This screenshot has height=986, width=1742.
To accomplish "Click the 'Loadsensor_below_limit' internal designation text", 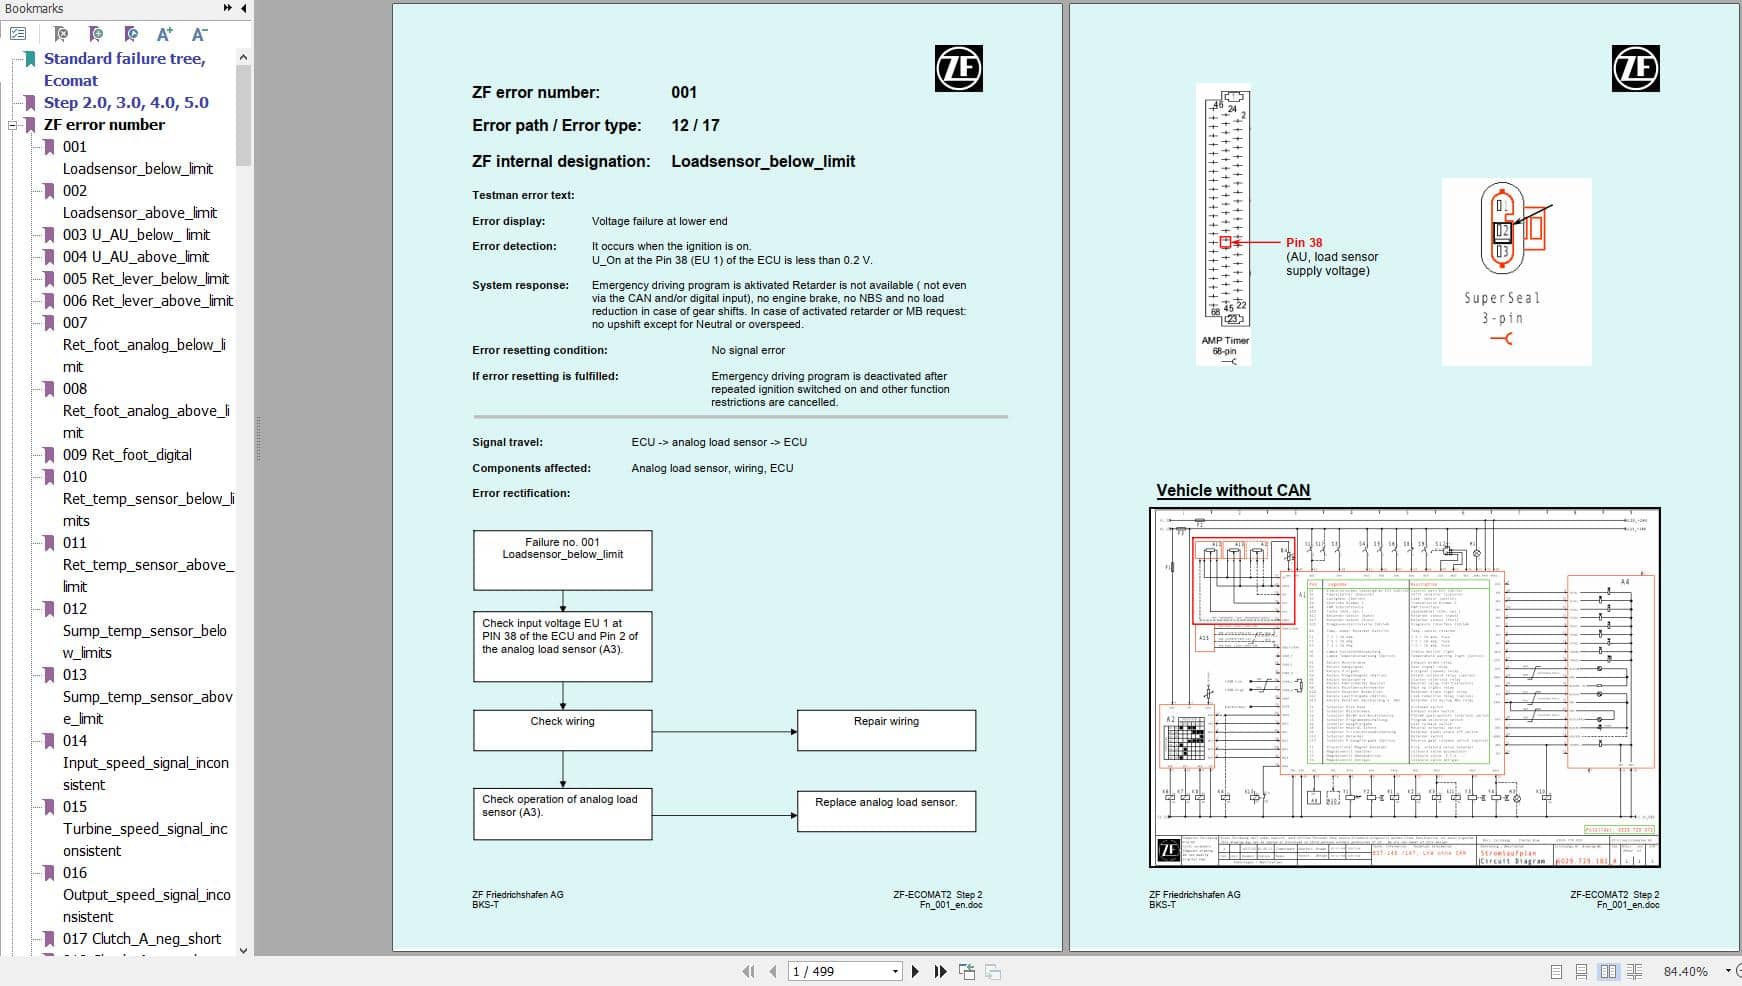I will click(763, 161).
